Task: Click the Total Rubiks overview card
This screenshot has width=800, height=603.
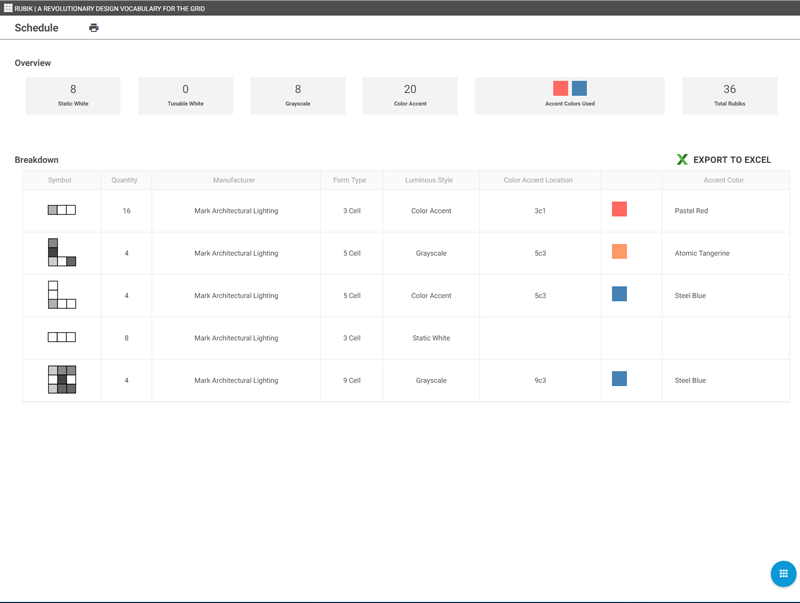Action: (730, 95)
